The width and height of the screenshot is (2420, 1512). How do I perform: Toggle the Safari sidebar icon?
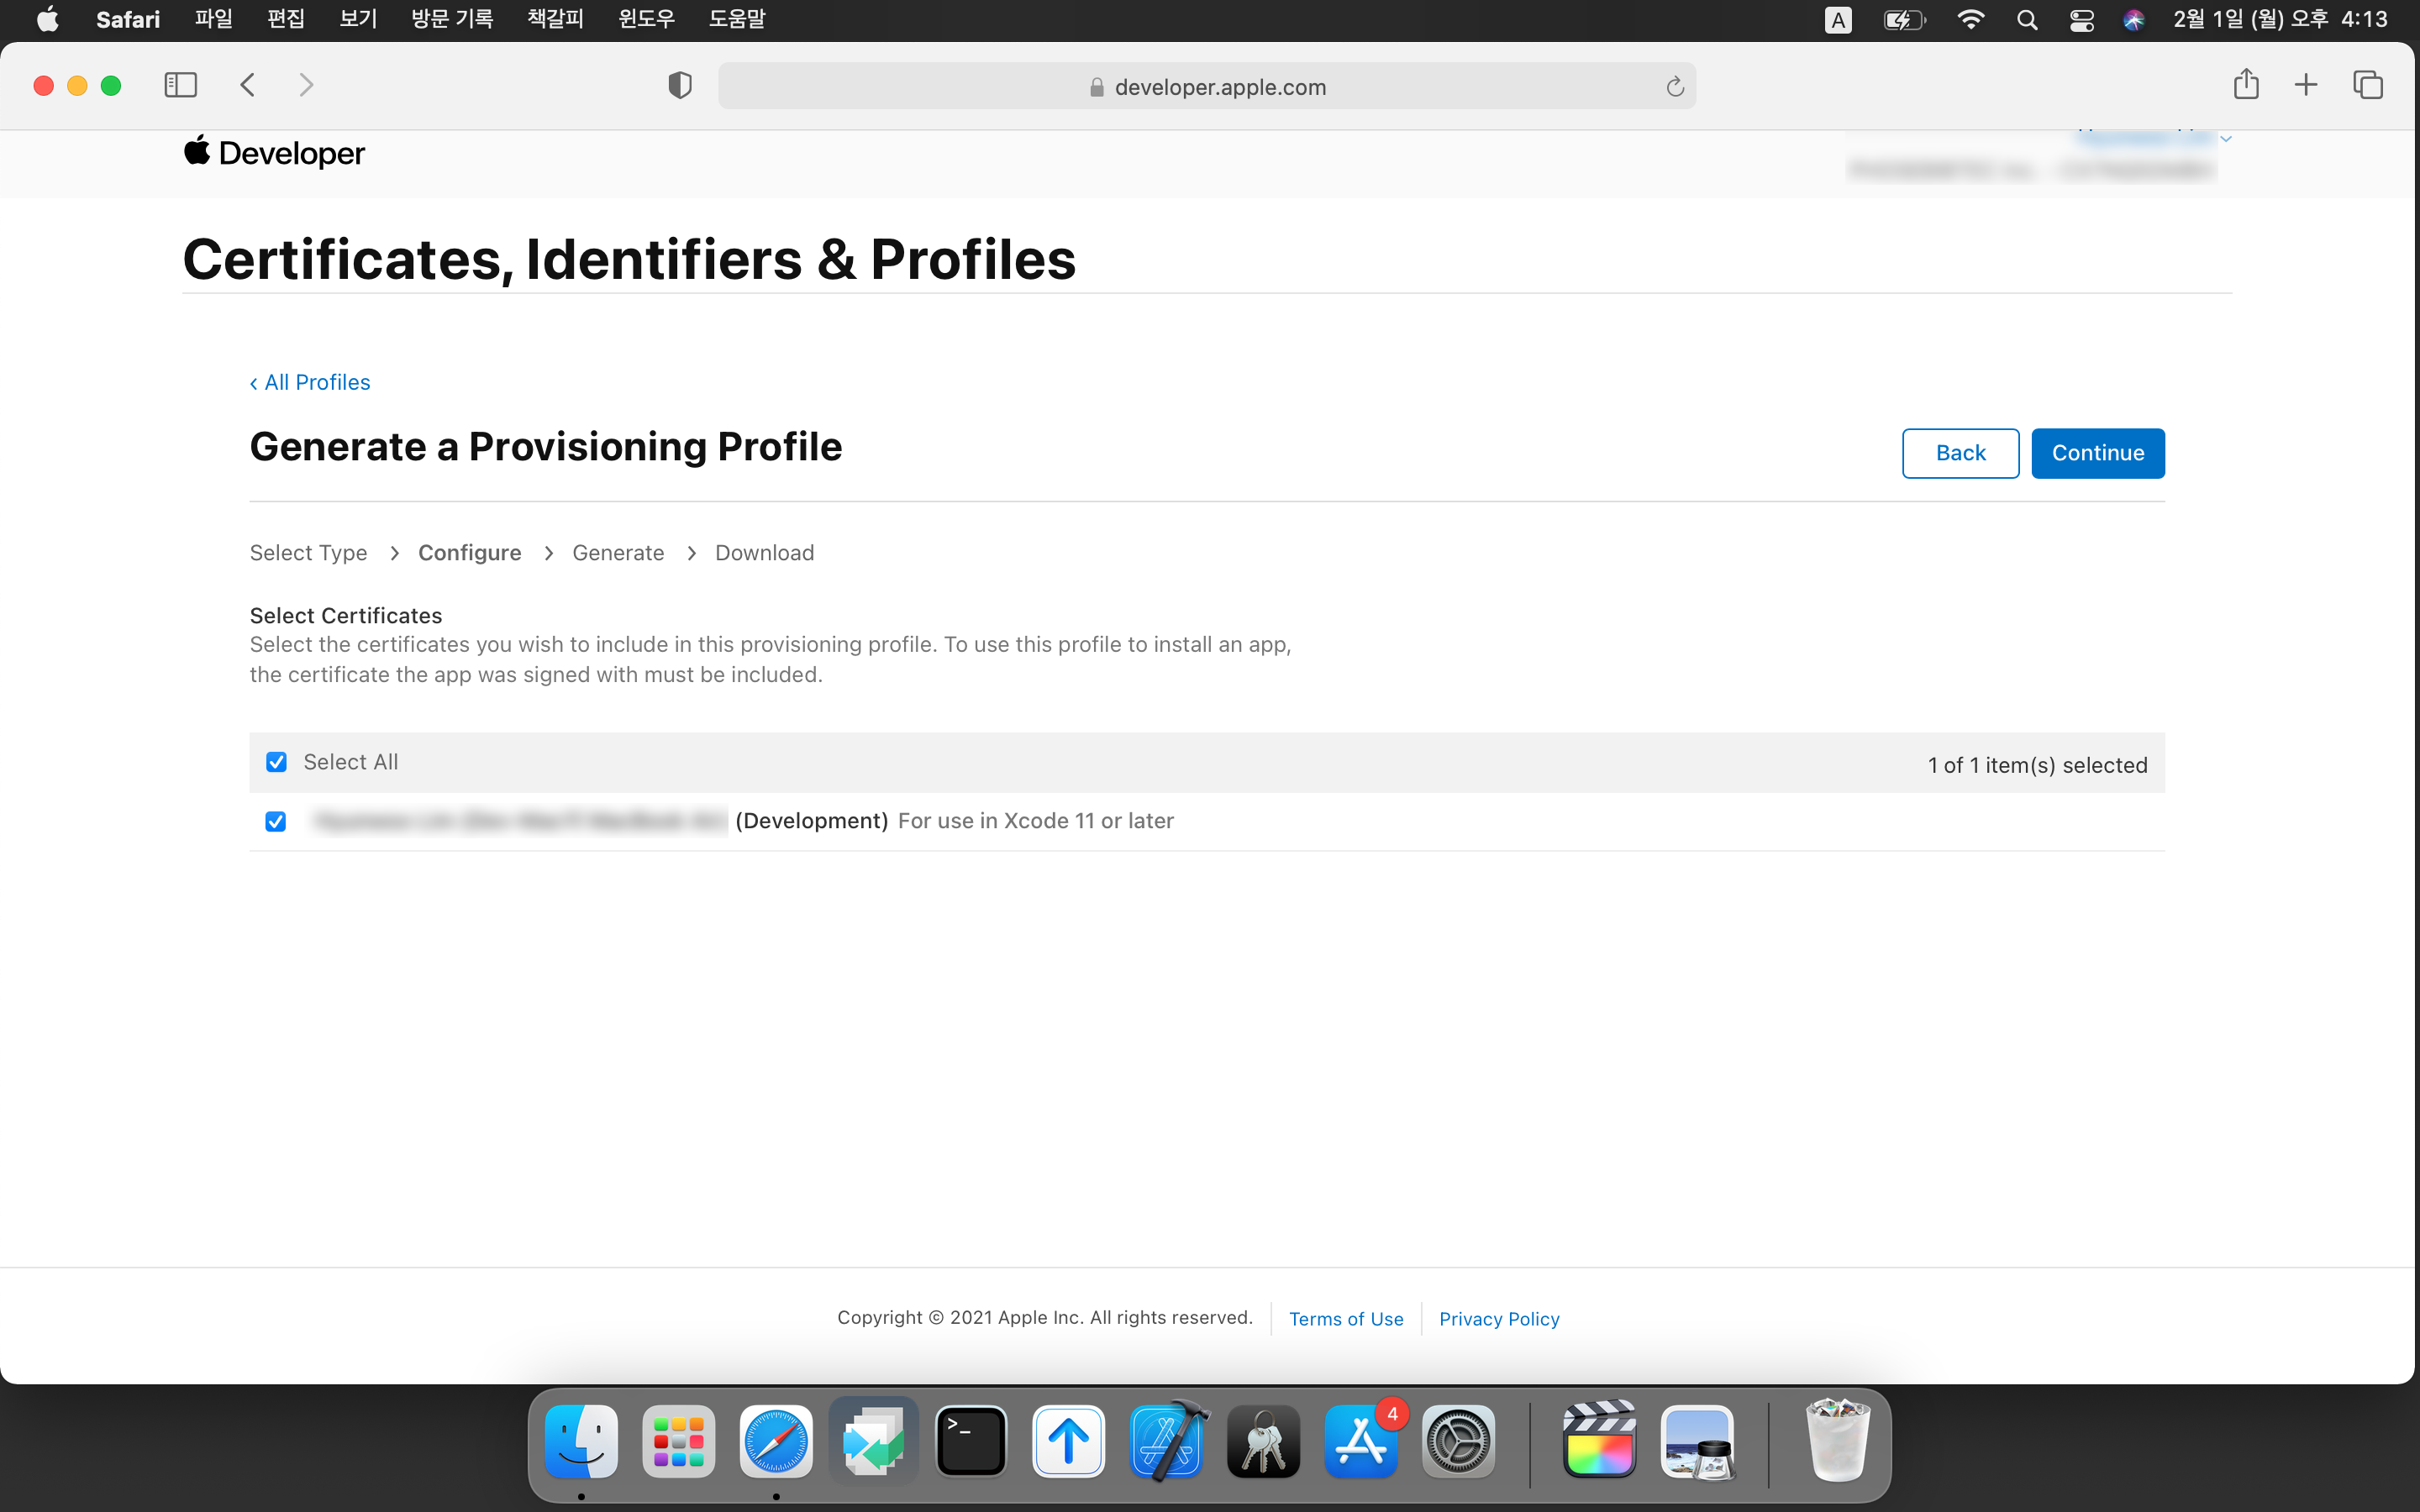180,85
